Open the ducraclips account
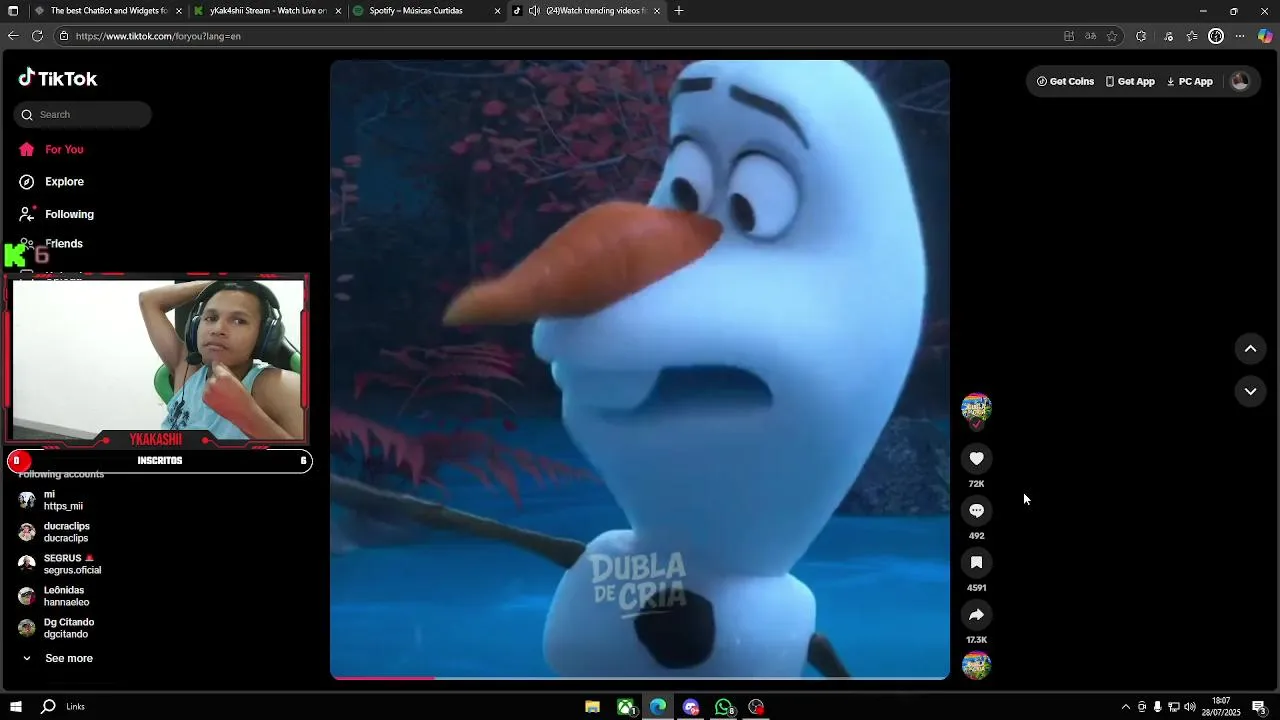Screen dimensions: 1280x720 [55, 532]
